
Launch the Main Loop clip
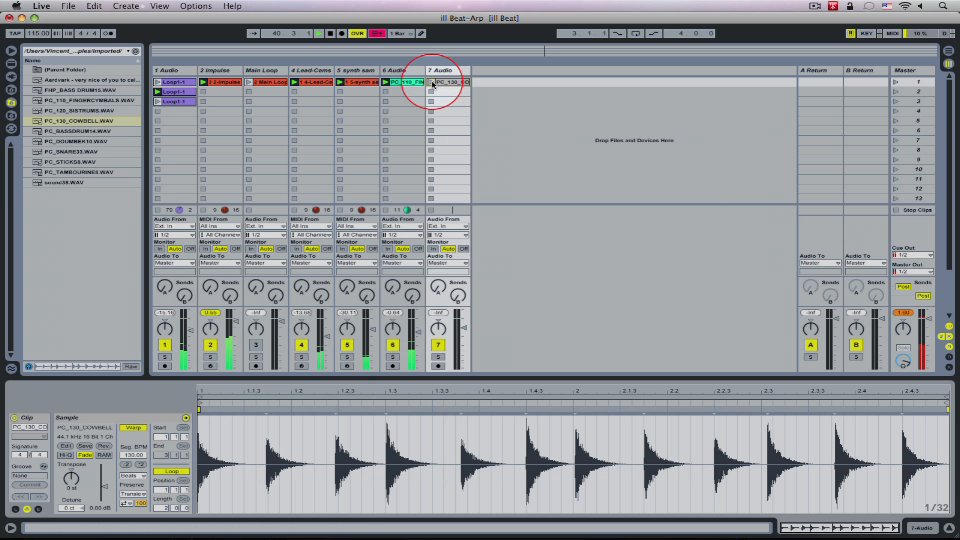[x=249, y=81]
